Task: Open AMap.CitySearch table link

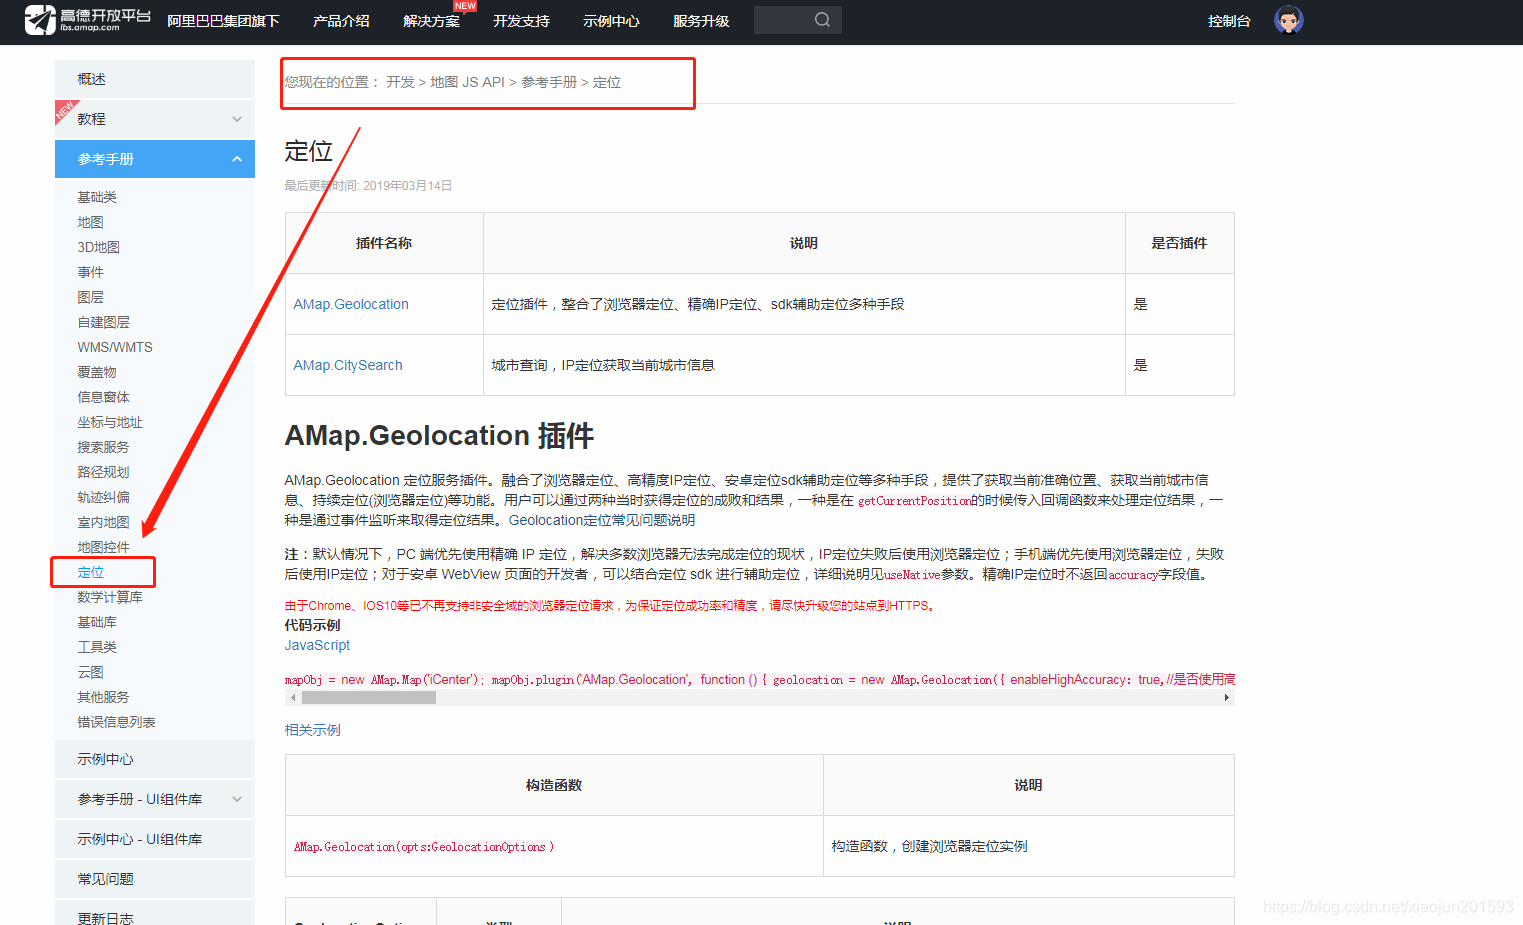Action: point(348,365)
